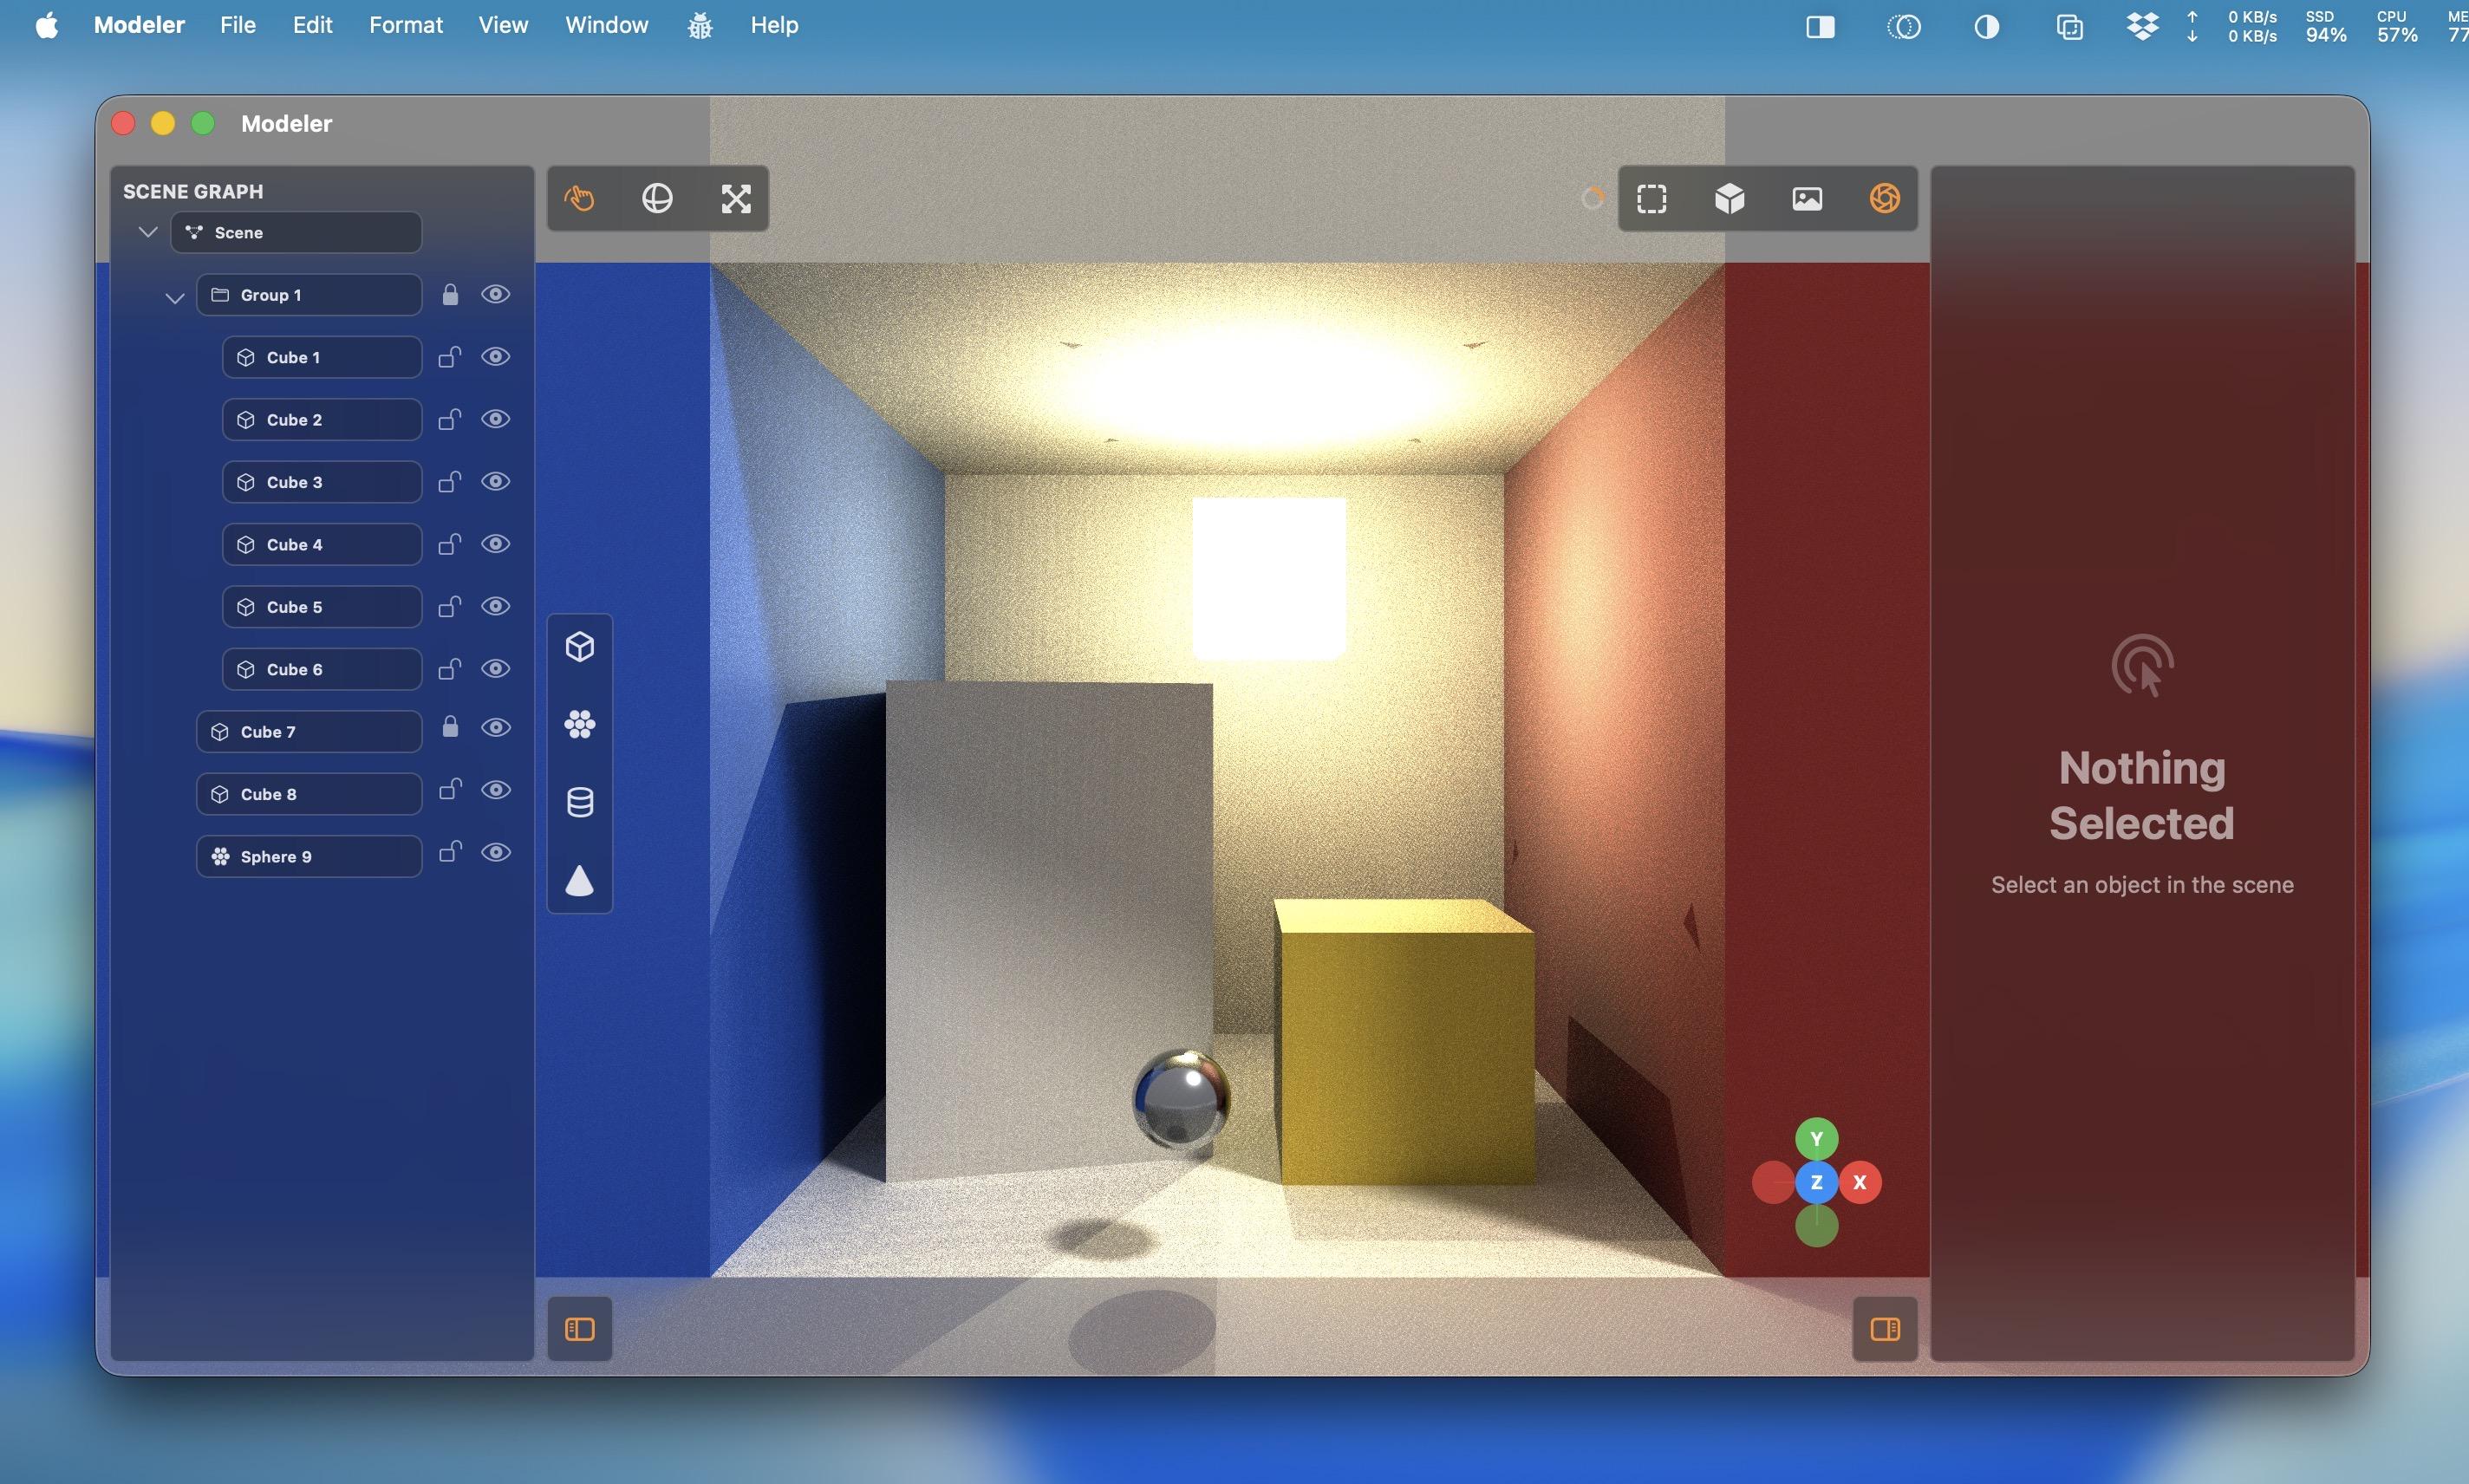
Task: Add a cone primitive from the shape palette
Action: pyautogui.click(x=580, y=881)
